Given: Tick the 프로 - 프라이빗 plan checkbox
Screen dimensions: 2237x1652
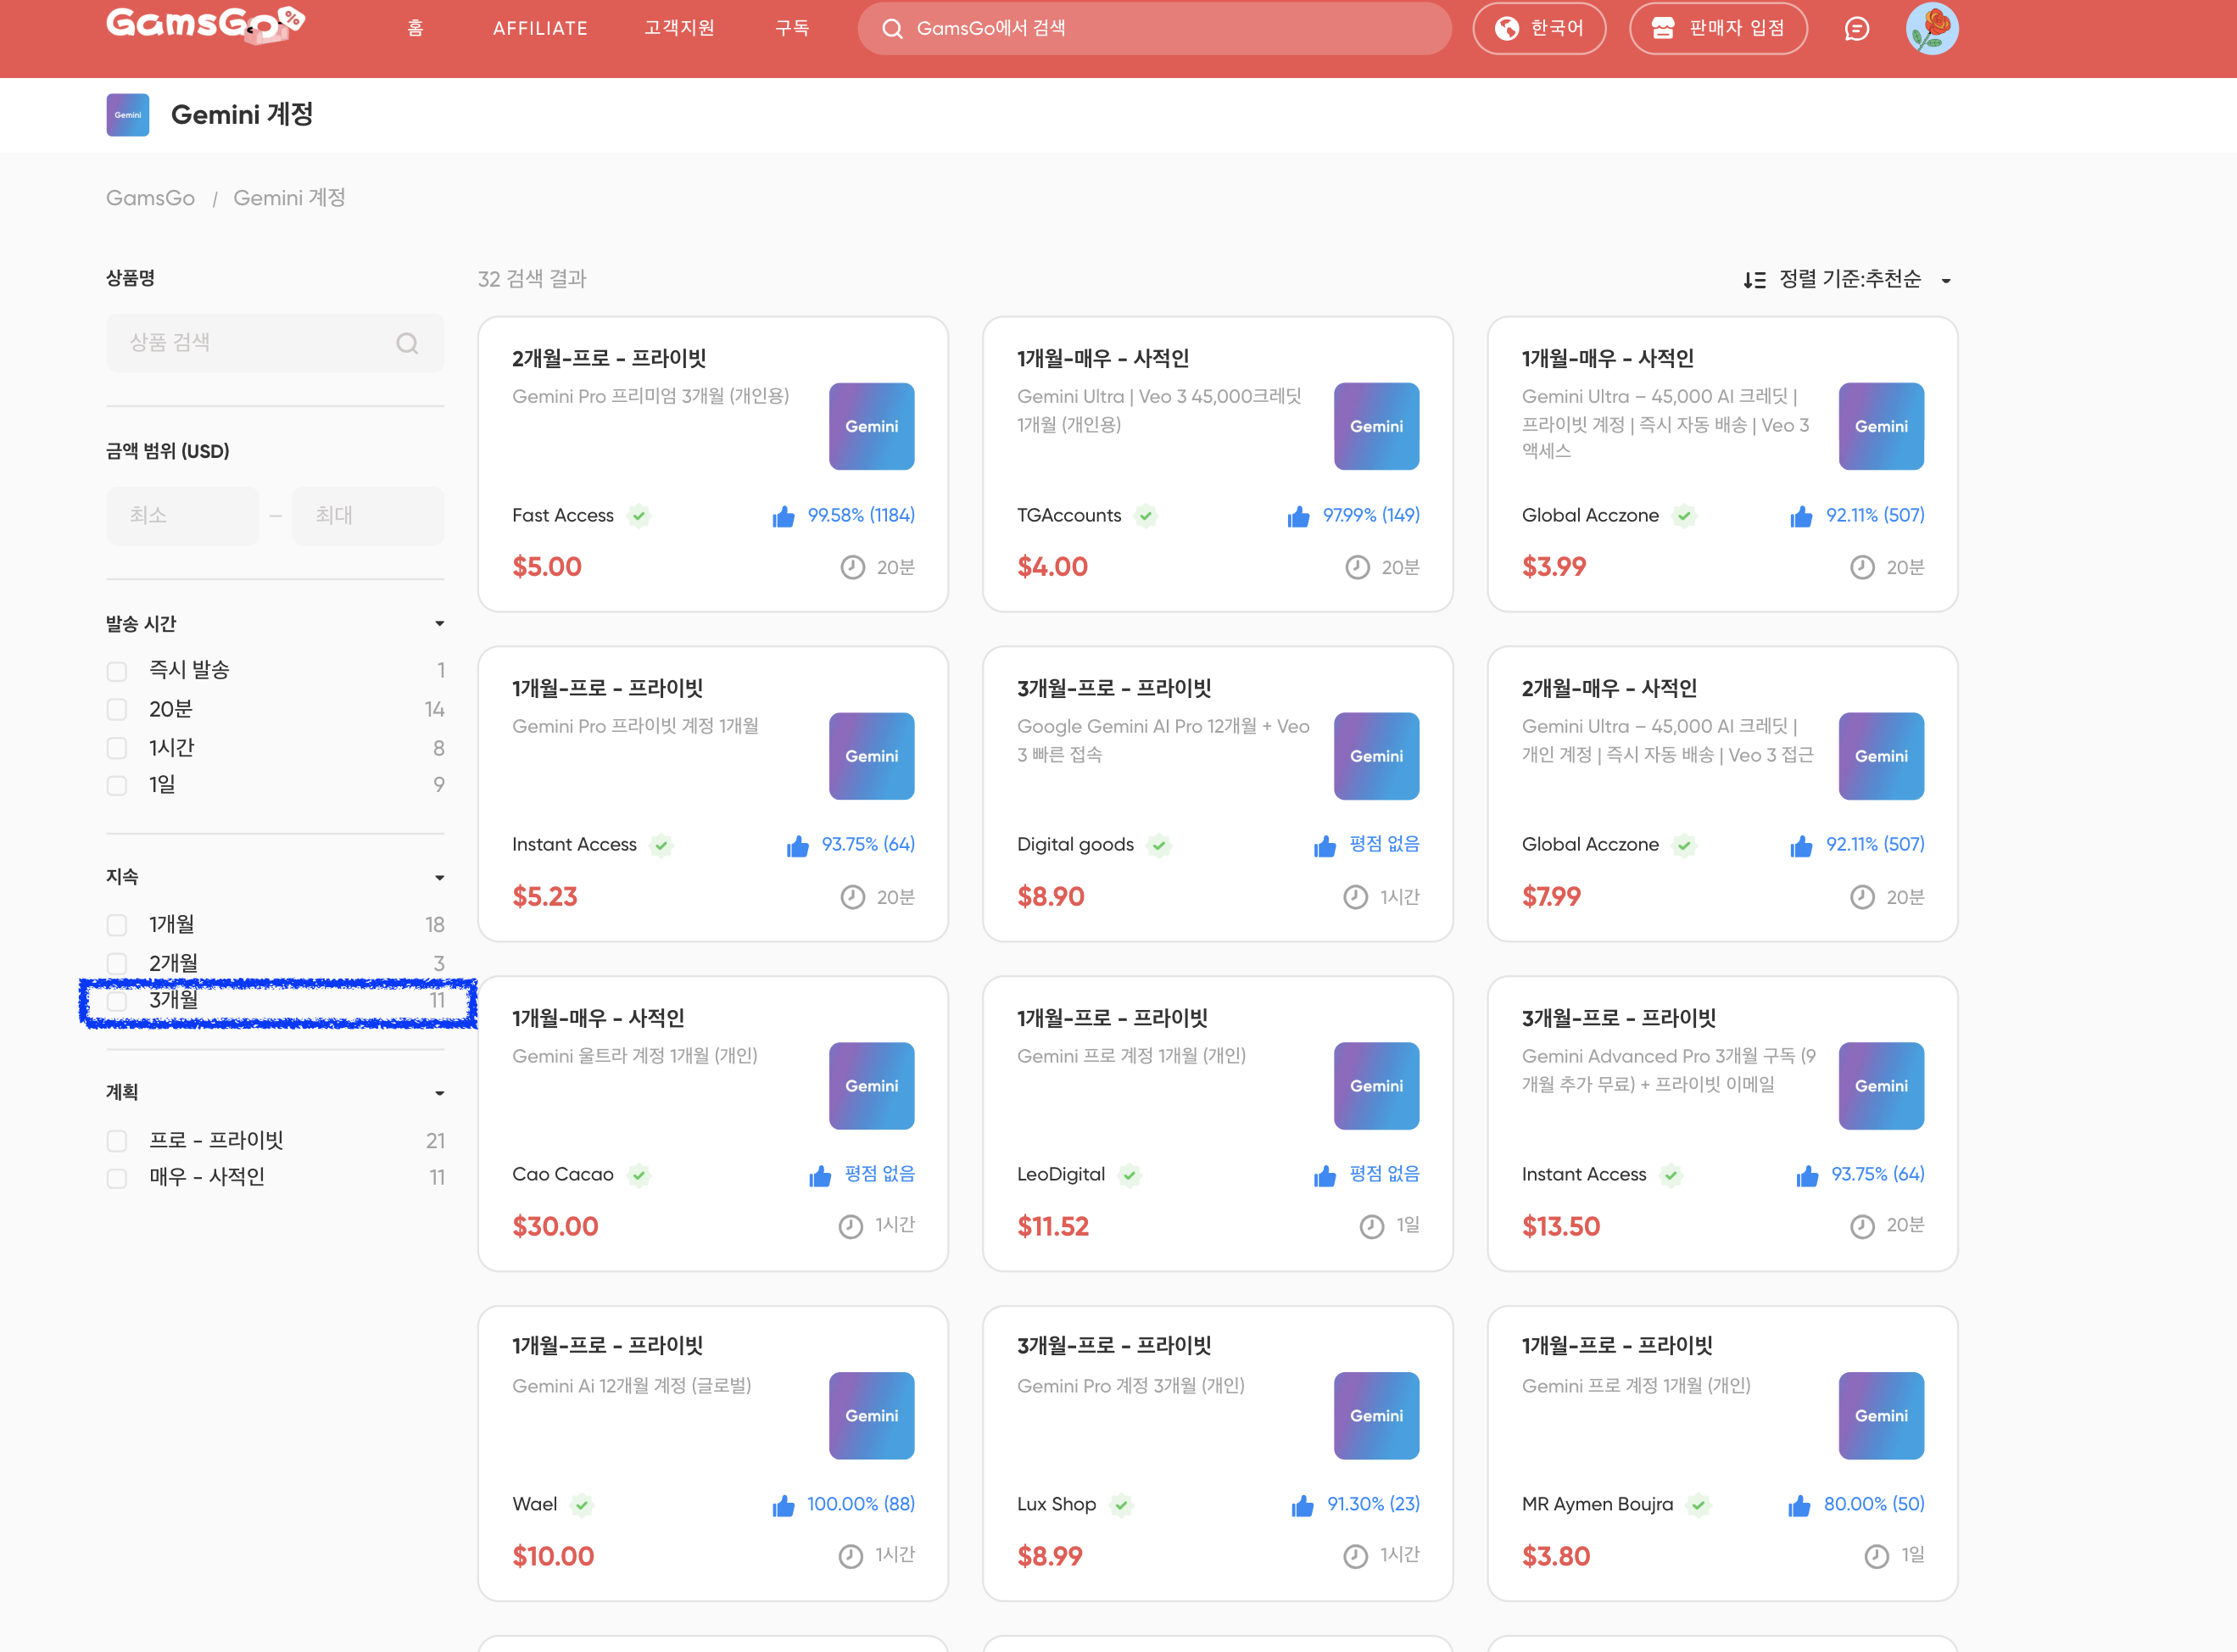Looking at the screenshot, I should [x=117, y=1141].
